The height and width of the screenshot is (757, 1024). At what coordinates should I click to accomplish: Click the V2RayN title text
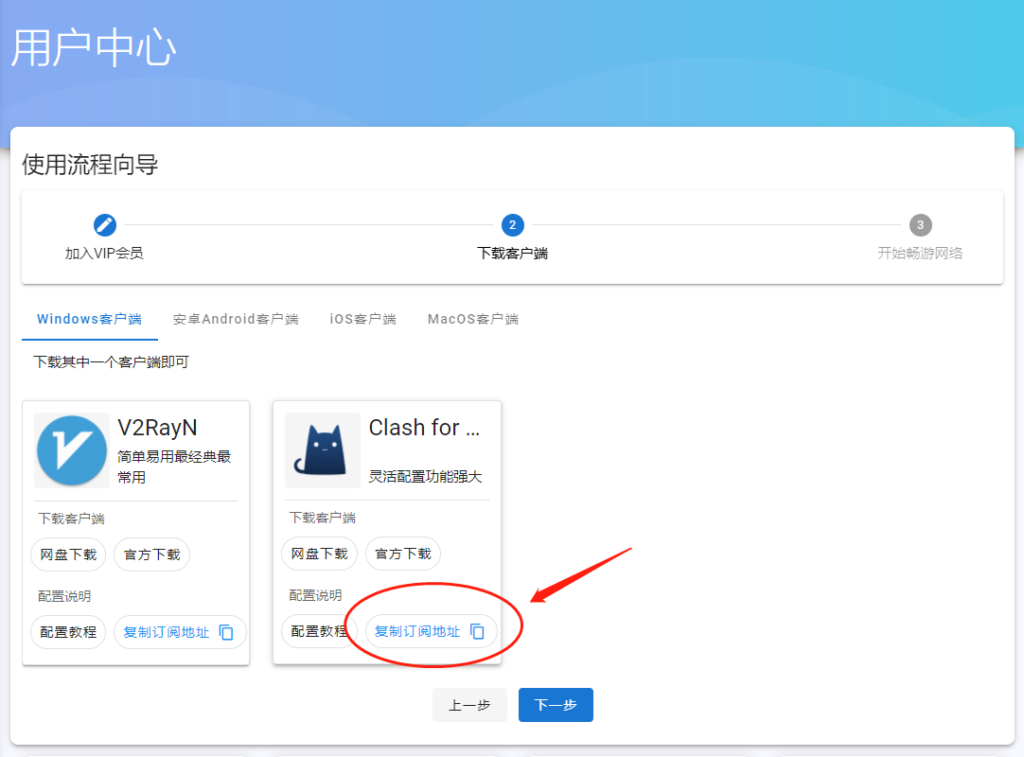pos(157,428)
